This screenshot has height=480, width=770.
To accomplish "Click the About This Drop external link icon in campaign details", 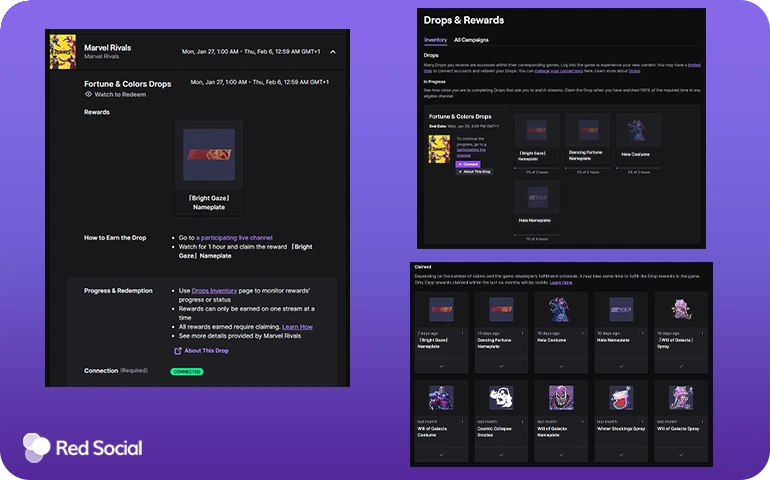I will [x=178, y=351].
